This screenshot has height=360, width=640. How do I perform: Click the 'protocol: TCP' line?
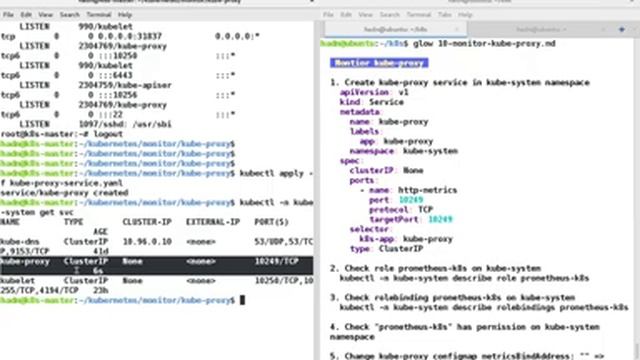point(401,210)
